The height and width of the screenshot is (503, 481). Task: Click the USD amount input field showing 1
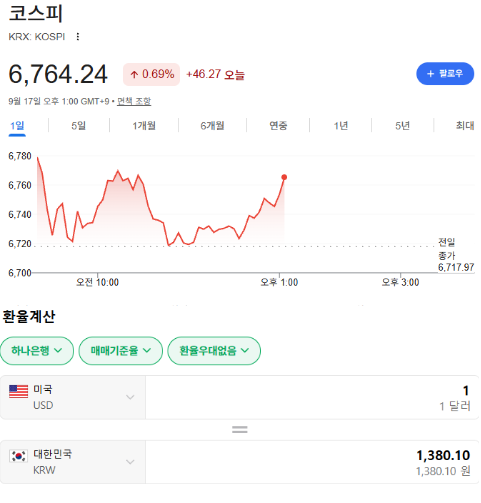coord(313,398)
